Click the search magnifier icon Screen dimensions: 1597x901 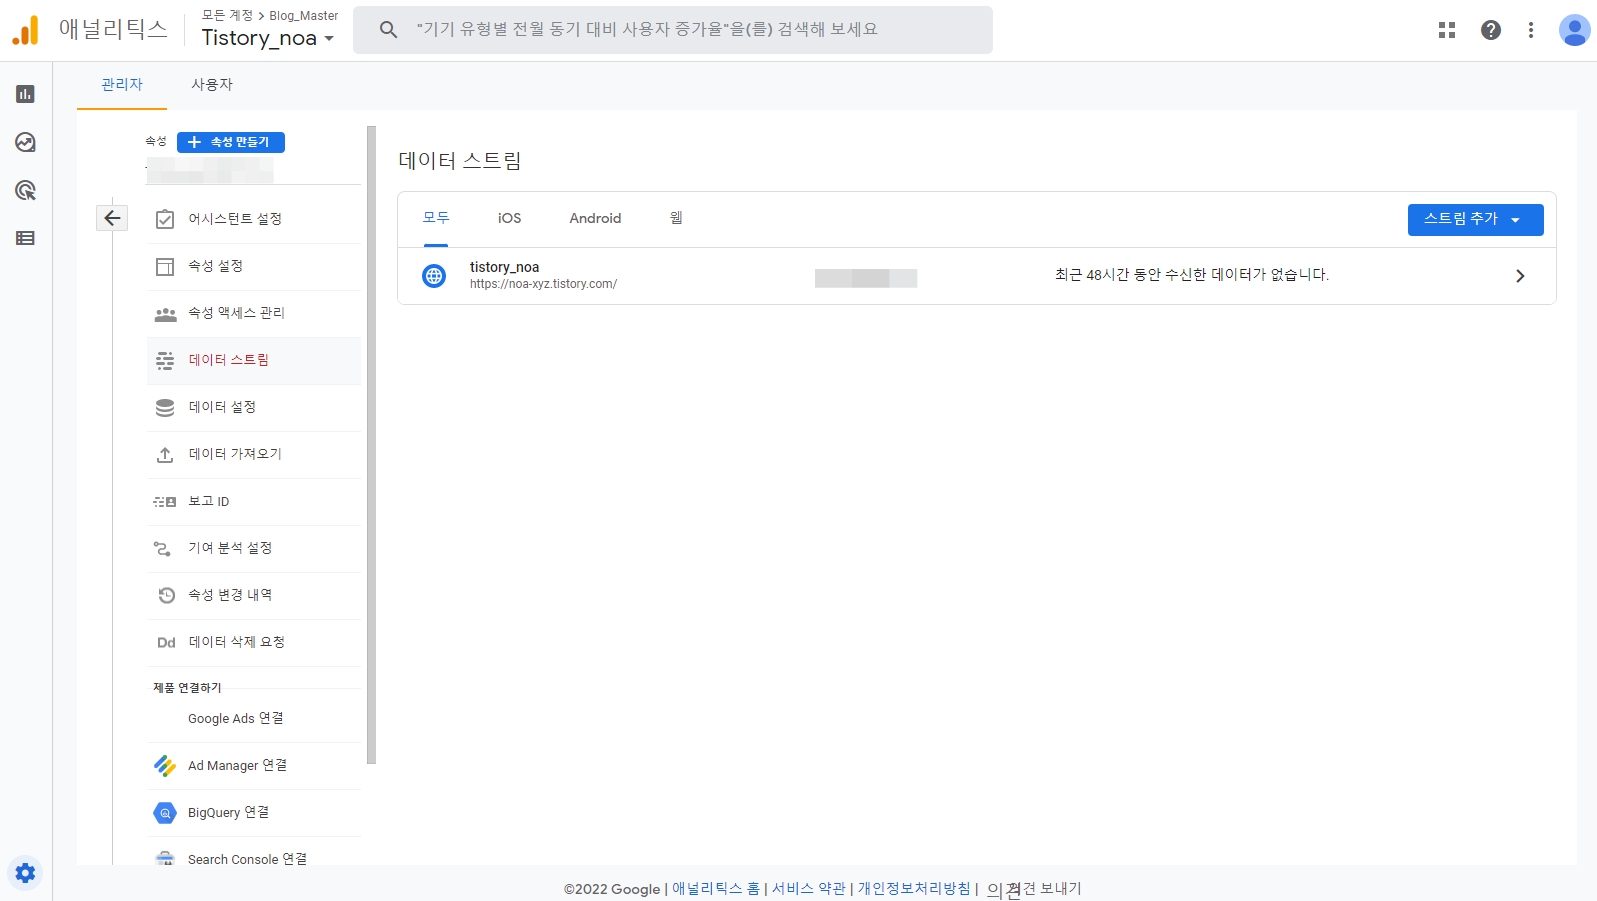[x=389, y=30]
